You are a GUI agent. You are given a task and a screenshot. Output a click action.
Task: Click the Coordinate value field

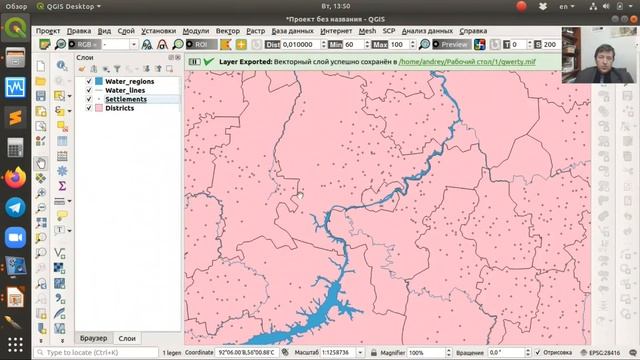(x=247, y=352)
